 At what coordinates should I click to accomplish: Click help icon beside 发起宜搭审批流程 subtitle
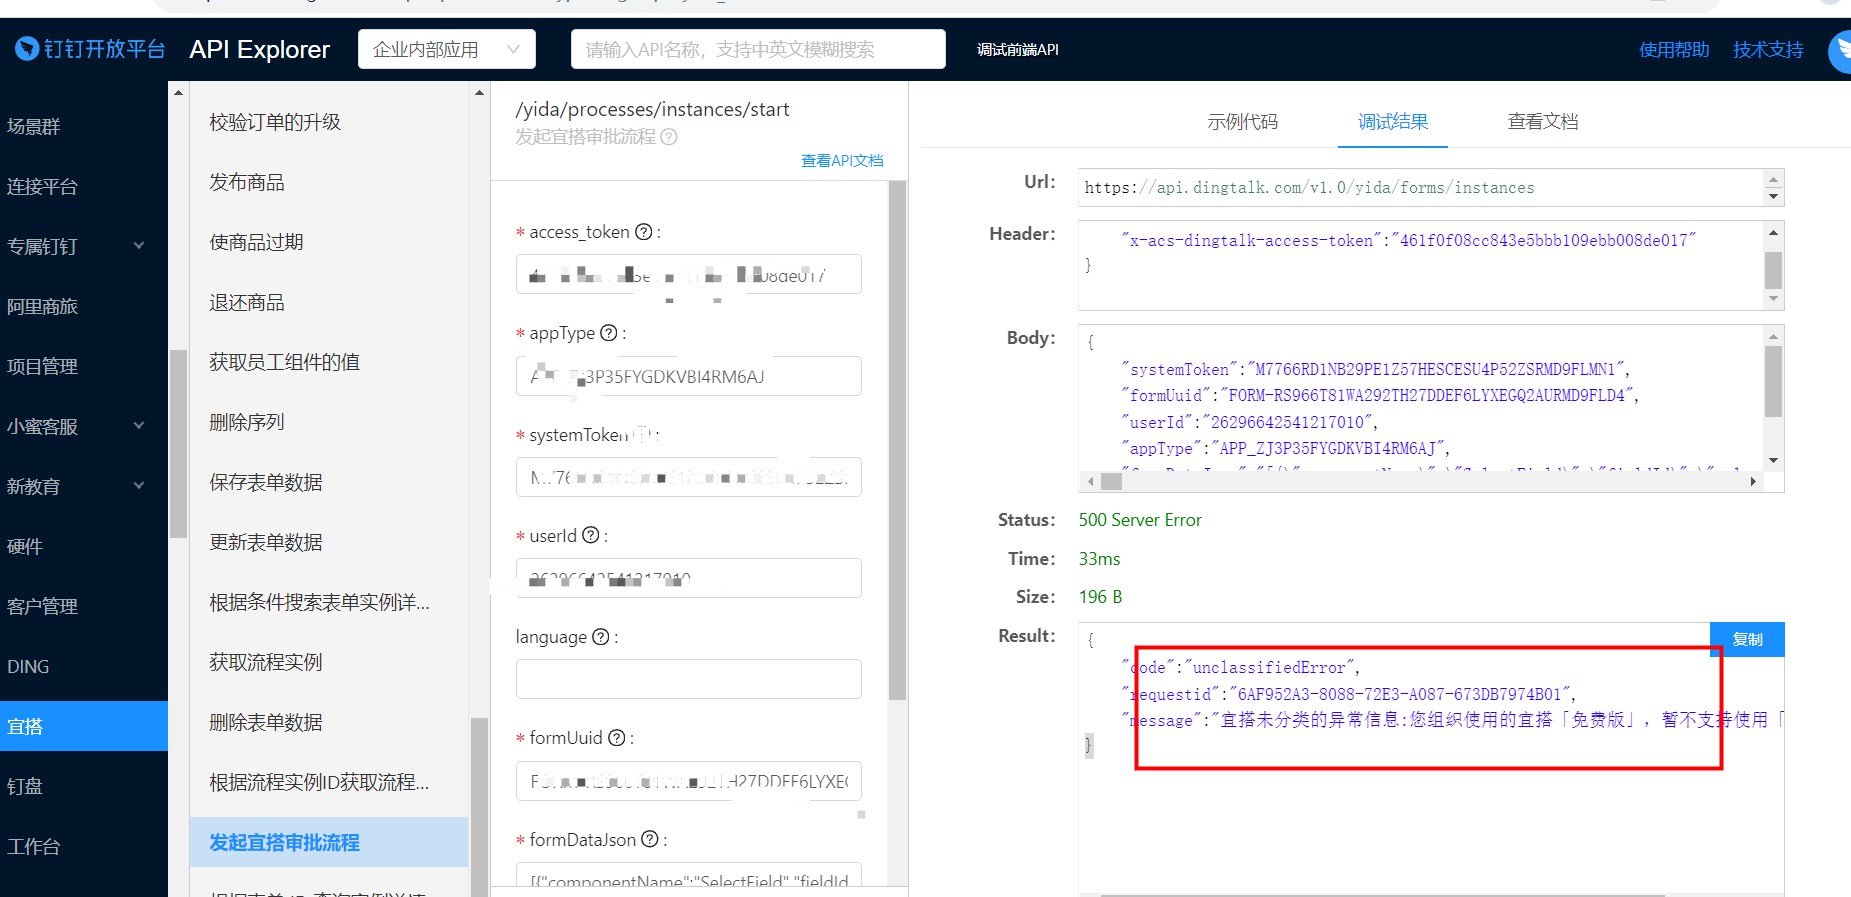point(669,137)
